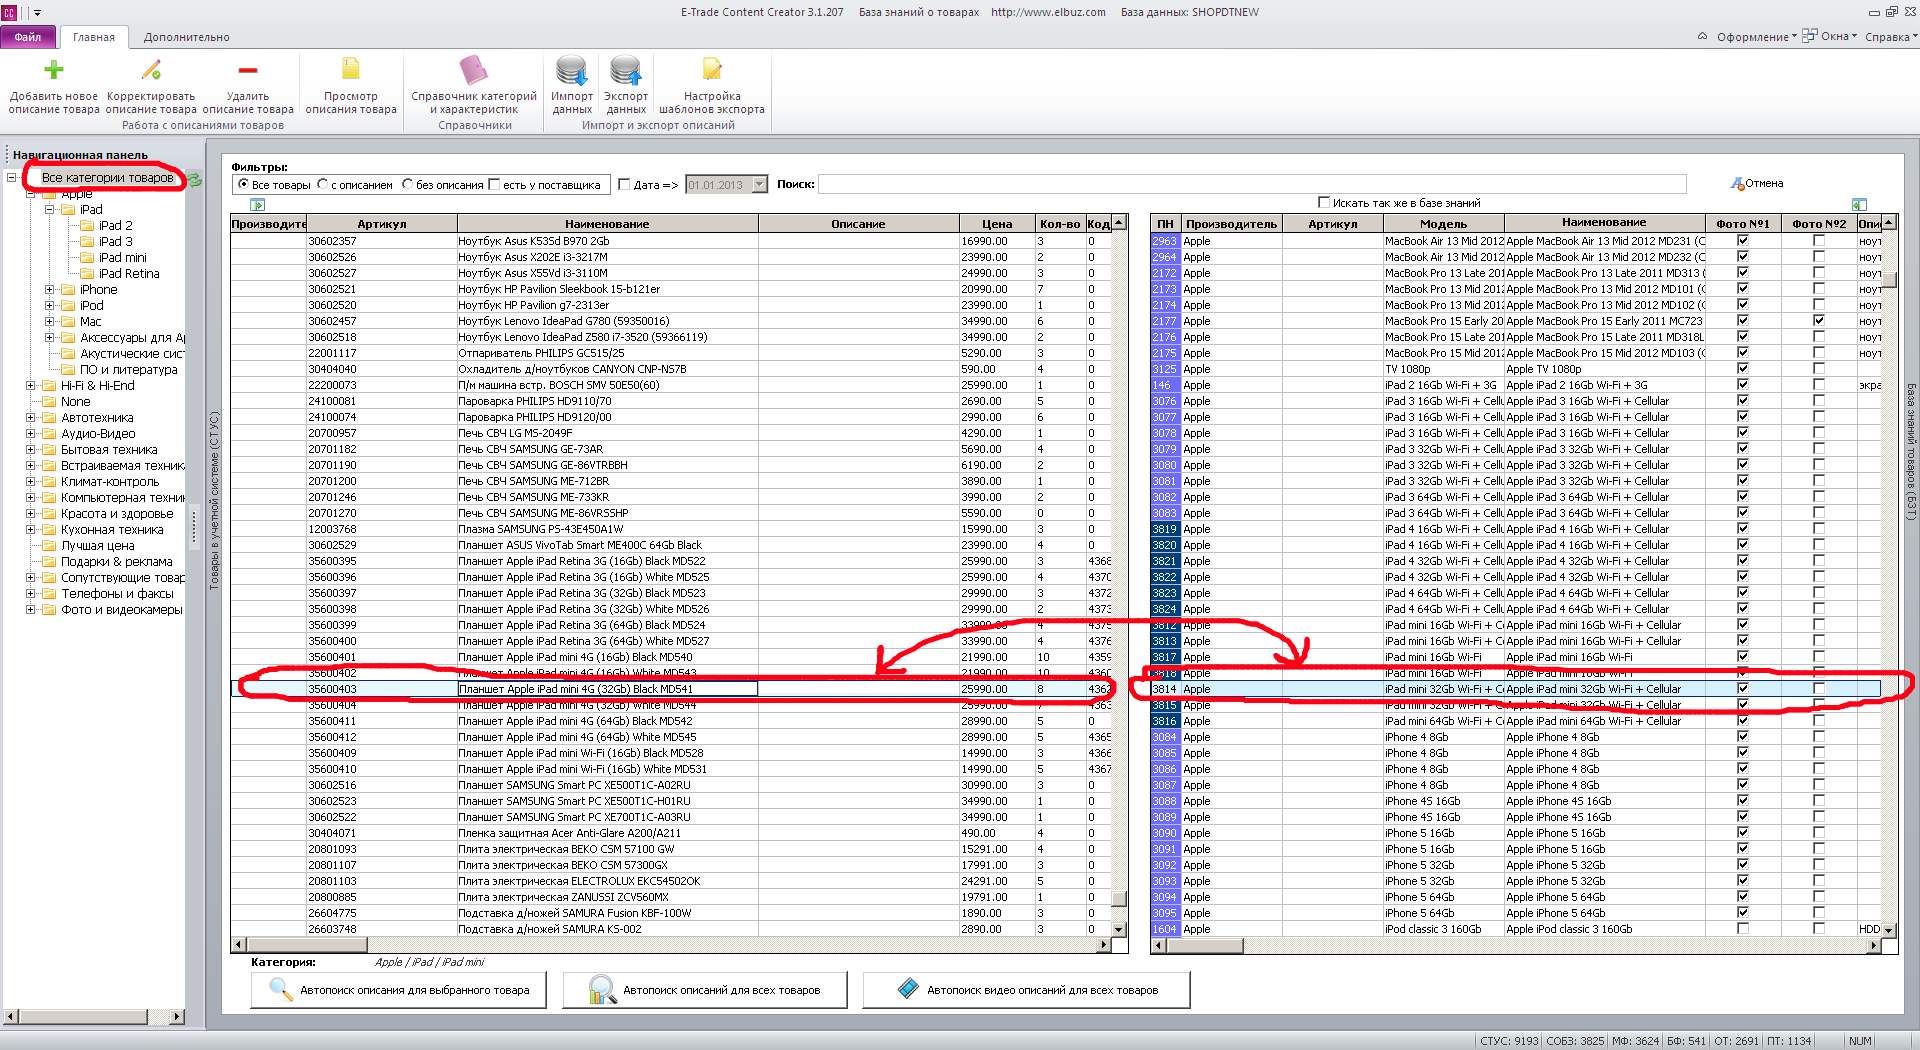Tick the Дата => filter checkbox

click(624, 185)
